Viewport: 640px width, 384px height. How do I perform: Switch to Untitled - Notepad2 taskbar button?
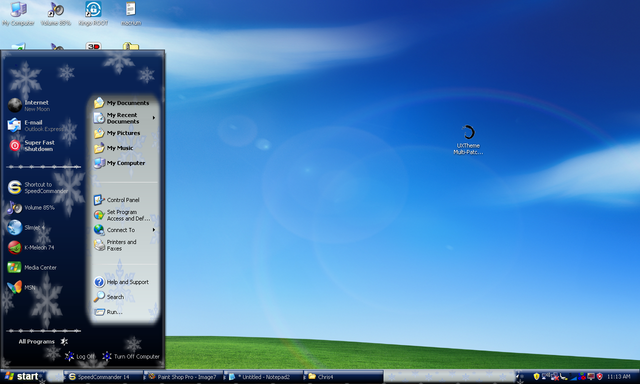point(264,377)
